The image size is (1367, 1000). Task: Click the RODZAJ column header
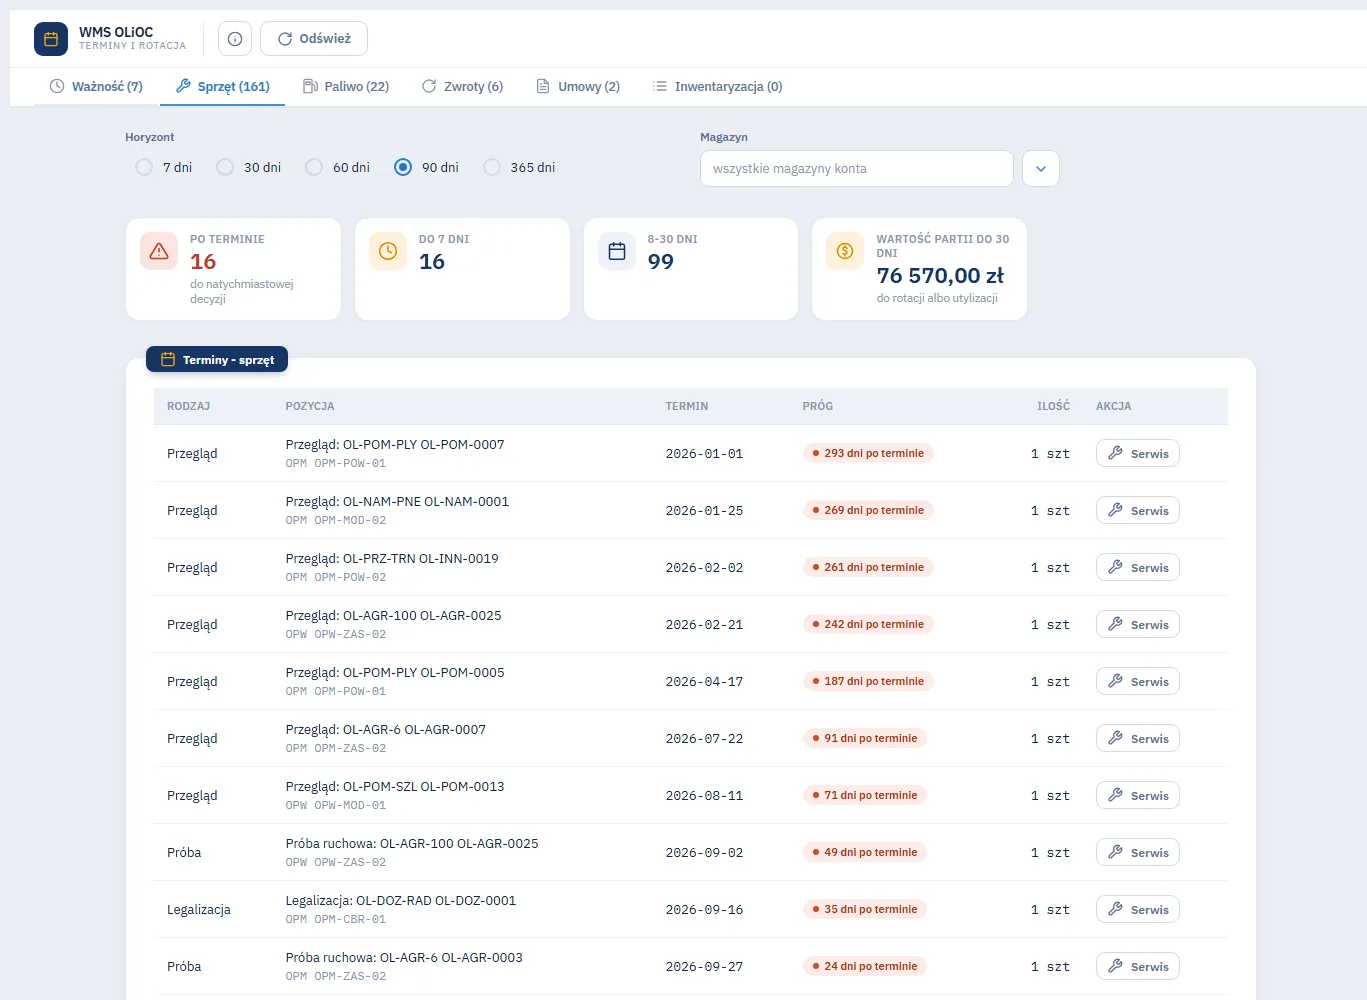click(188, 406)
